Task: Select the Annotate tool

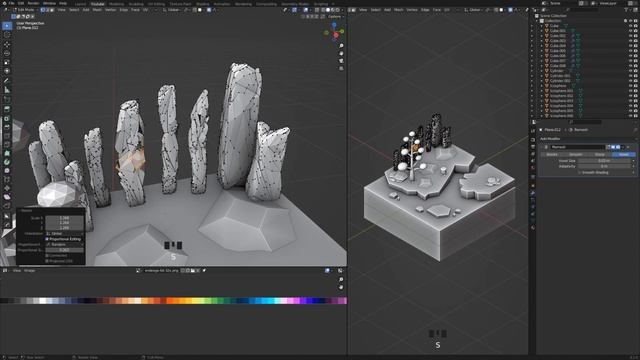Action: pos(7,81)
